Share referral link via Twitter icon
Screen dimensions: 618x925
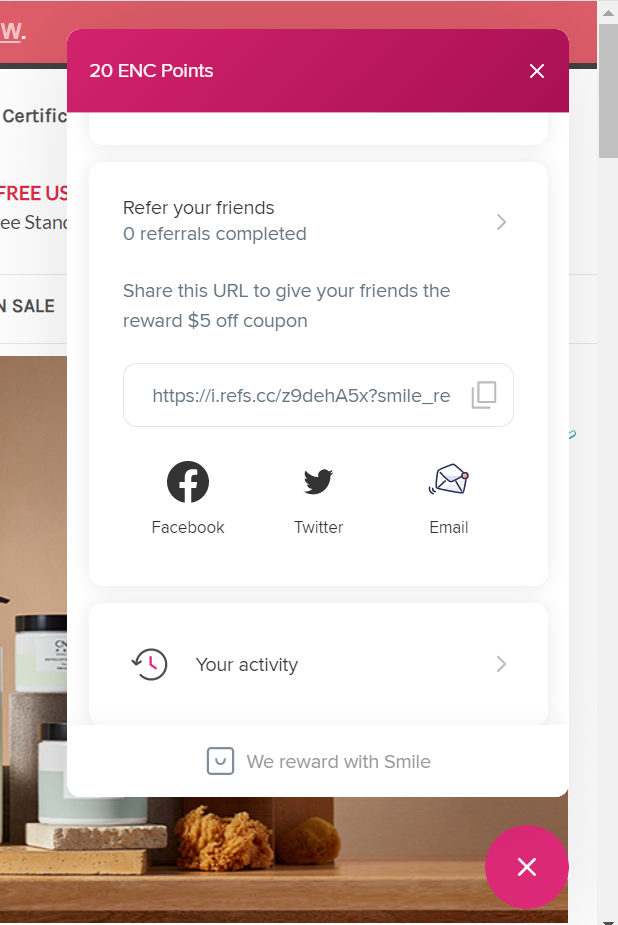coord(318,482)
